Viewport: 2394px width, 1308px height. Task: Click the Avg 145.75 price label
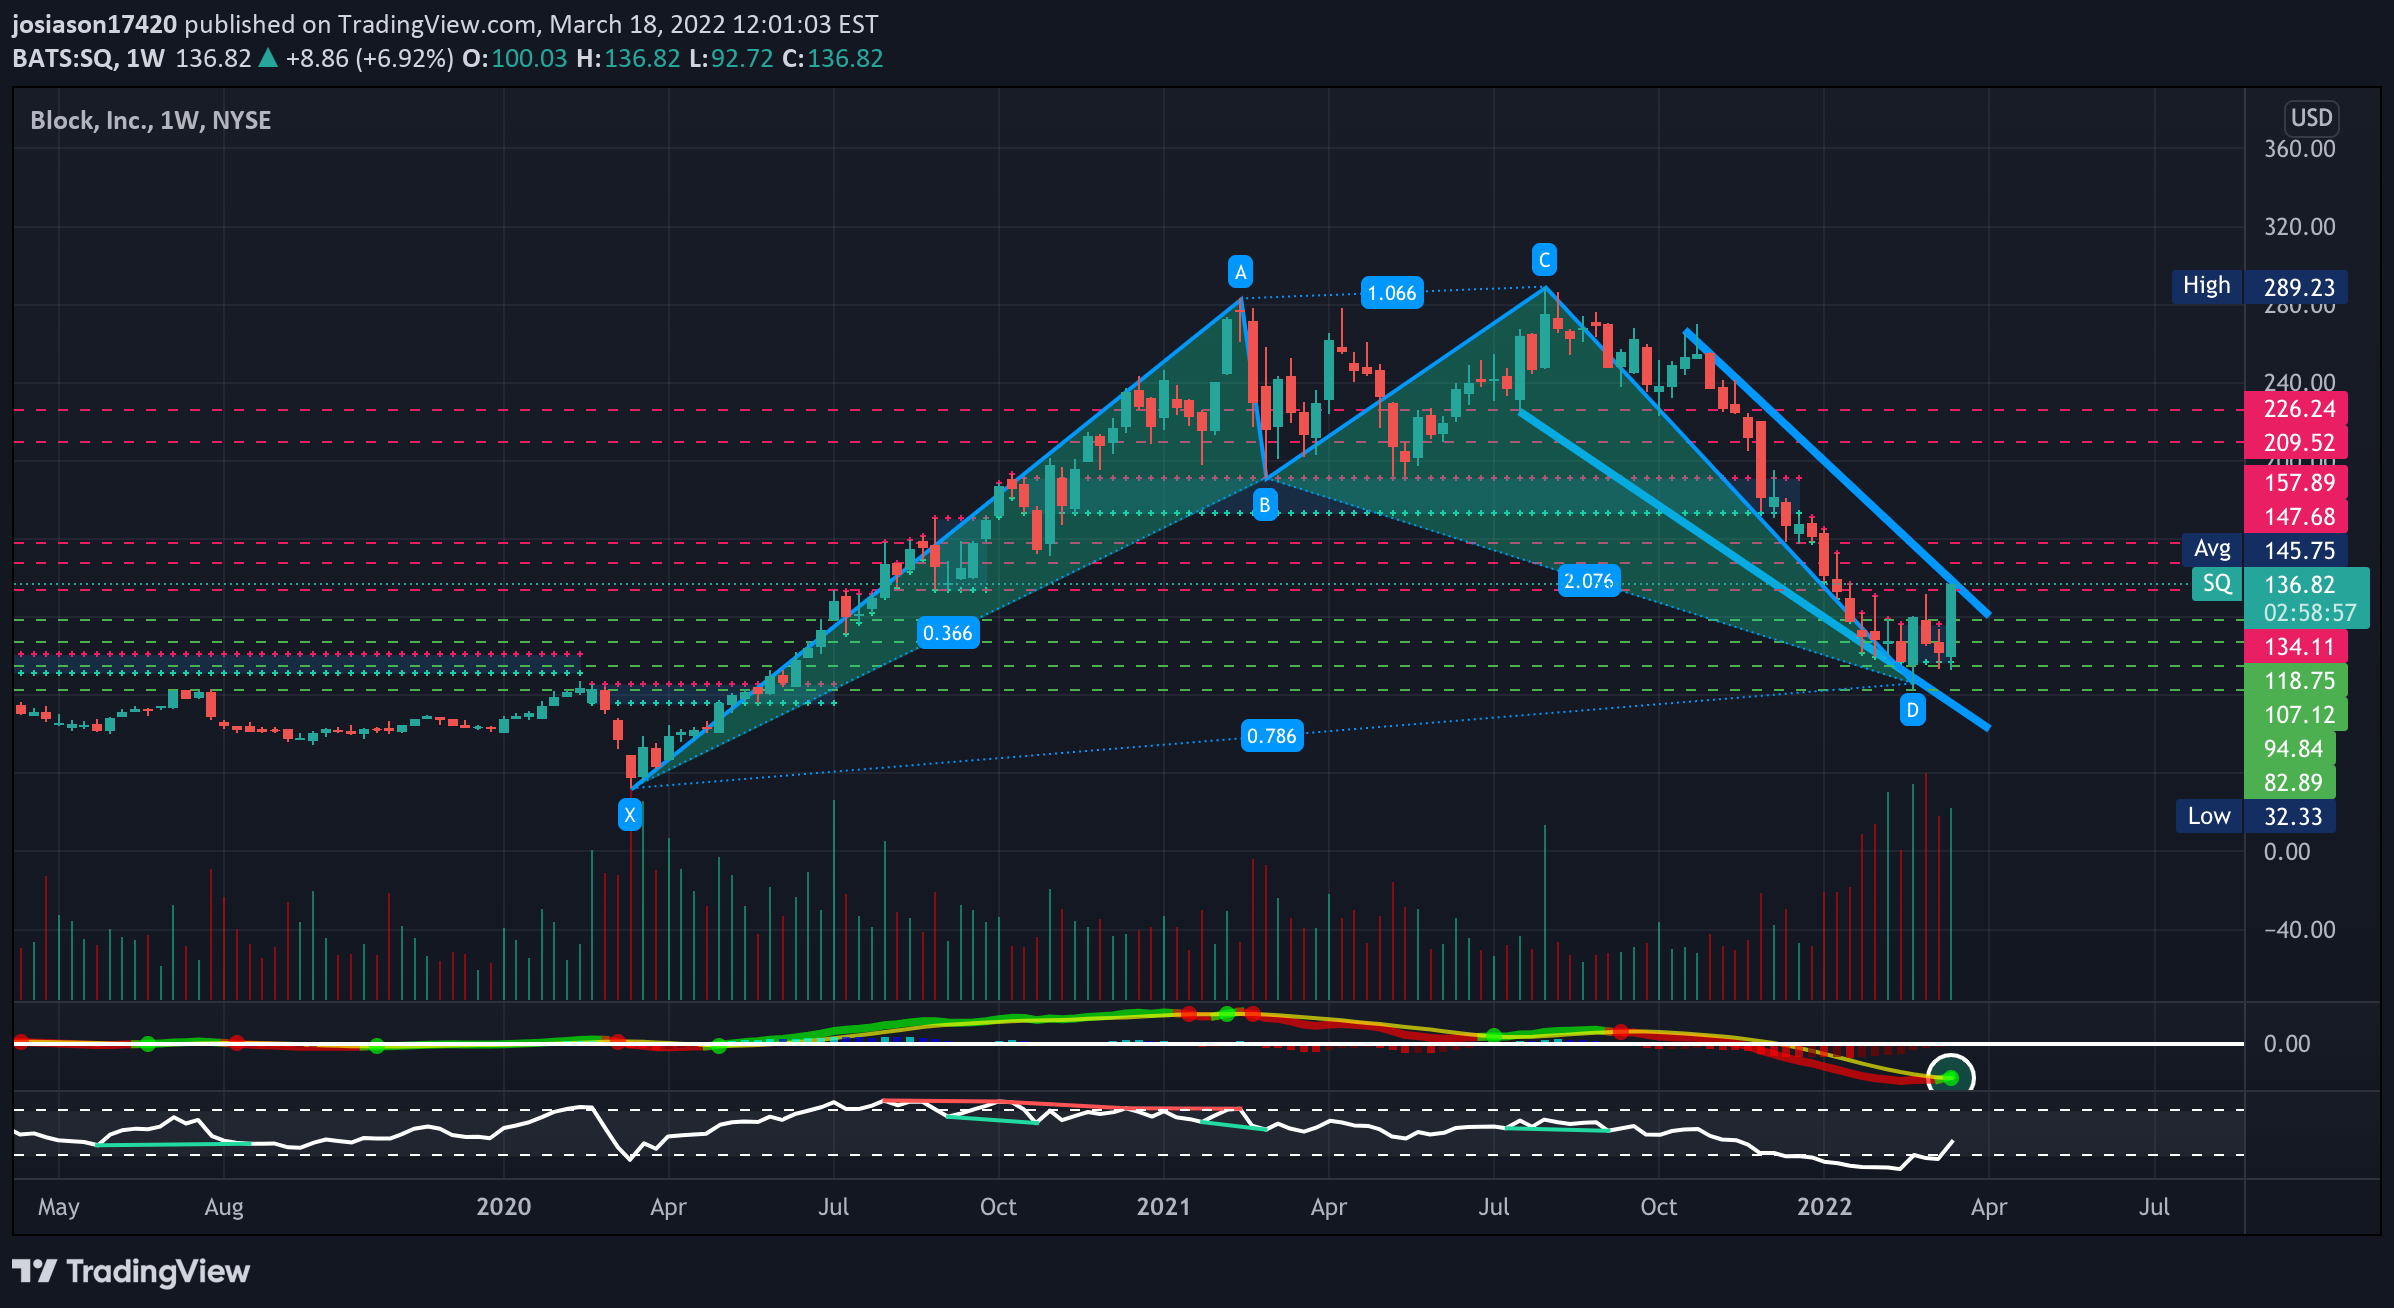click(2264, 550)
